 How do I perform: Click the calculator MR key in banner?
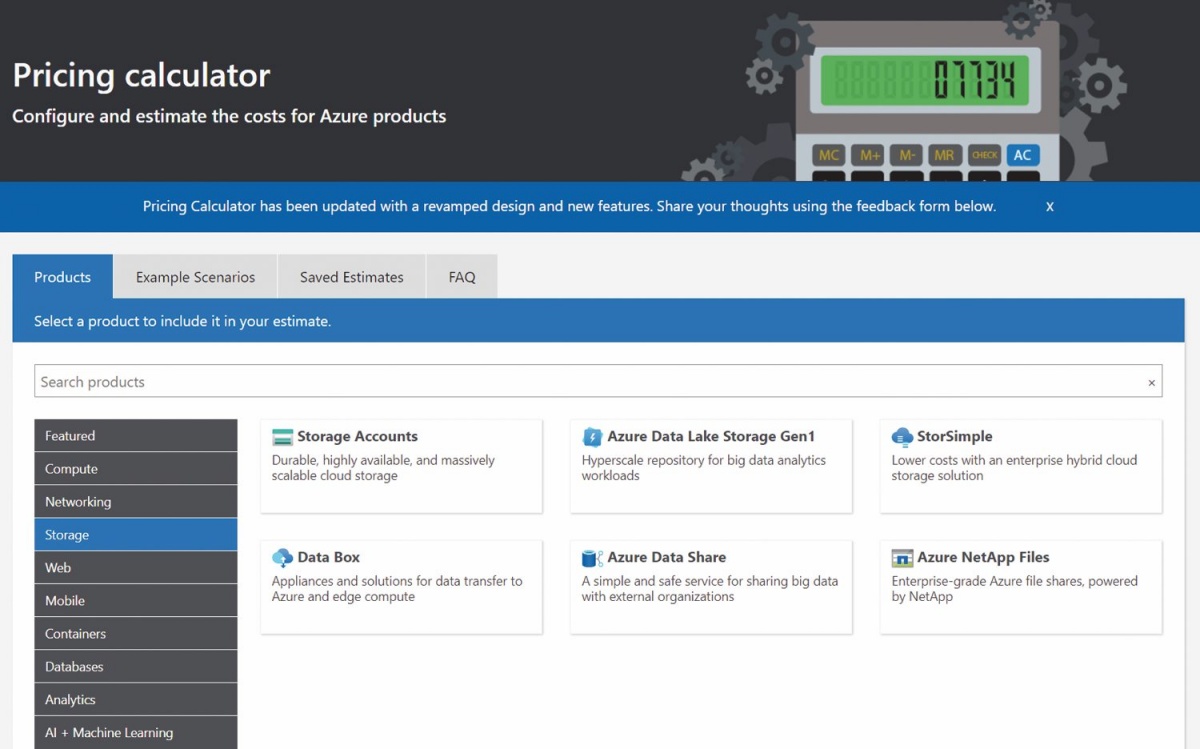tap(943, 156)
